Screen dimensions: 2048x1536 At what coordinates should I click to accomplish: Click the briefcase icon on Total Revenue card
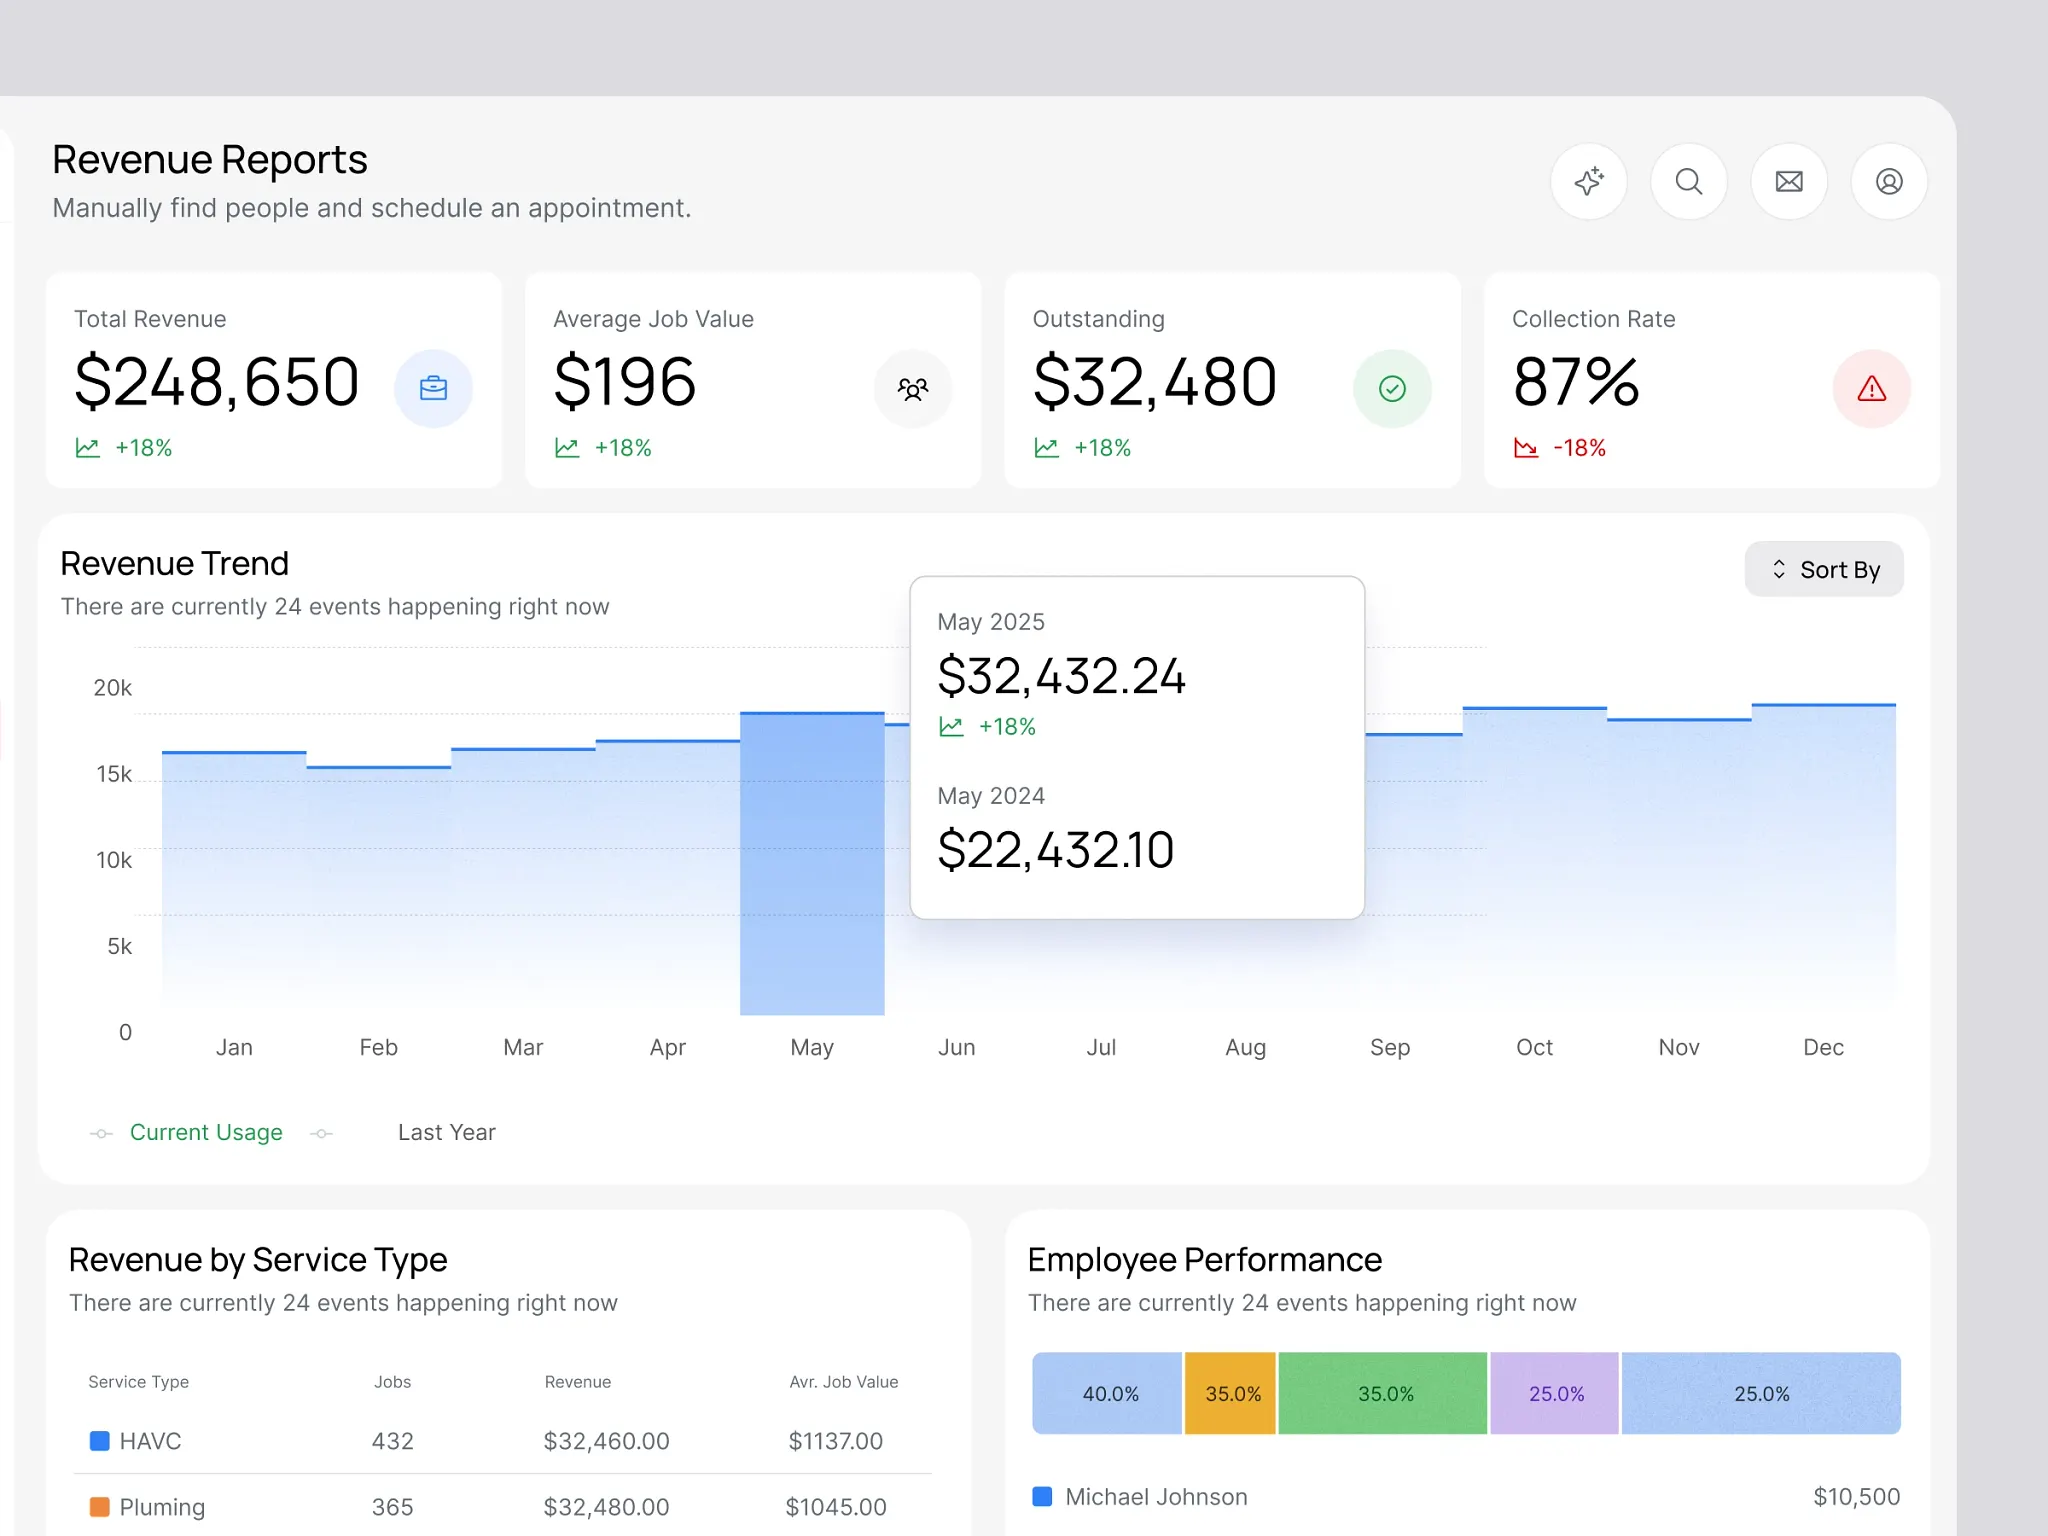tap(434, 388)
